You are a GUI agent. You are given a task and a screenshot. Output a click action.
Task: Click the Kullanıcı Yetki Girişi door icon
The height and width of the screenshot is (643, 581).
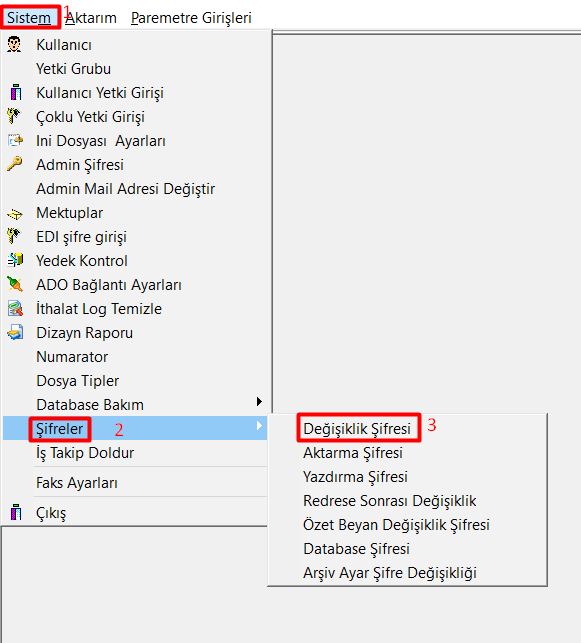16,92
